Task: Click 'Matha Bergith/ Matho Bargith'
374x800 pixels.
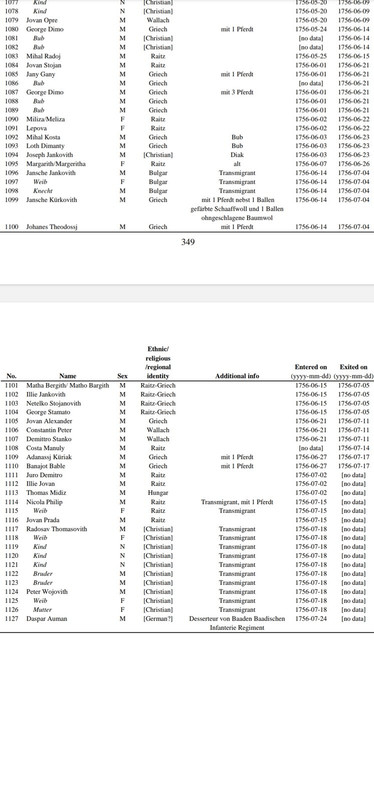Action: (x=67, y=386)
